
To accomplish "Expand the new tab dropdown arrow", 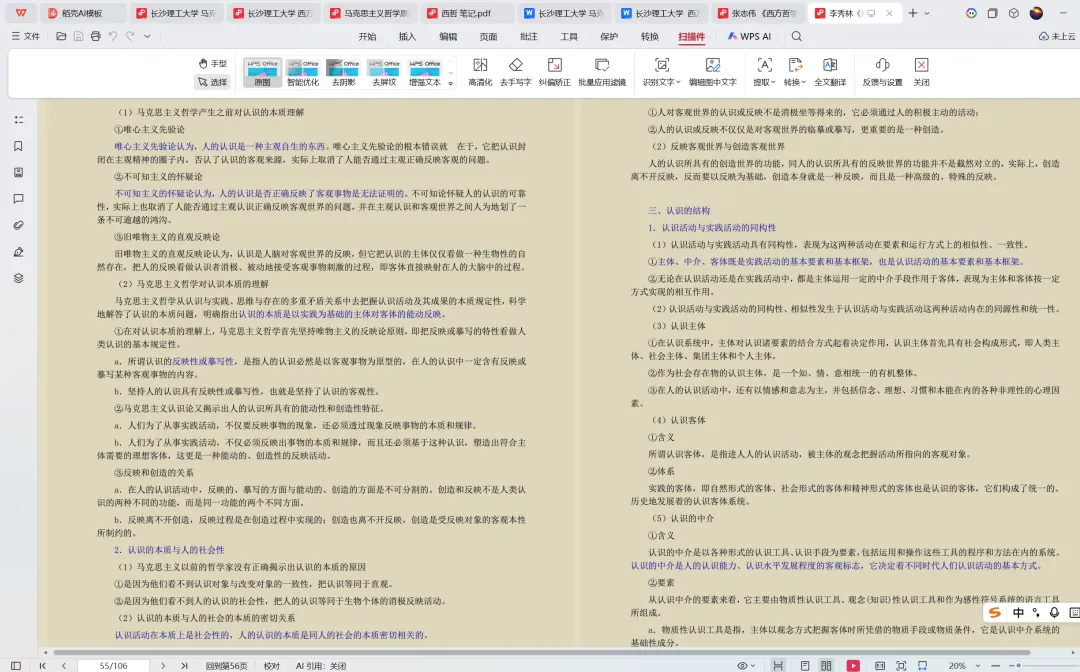I will click(x=926, y=13).
